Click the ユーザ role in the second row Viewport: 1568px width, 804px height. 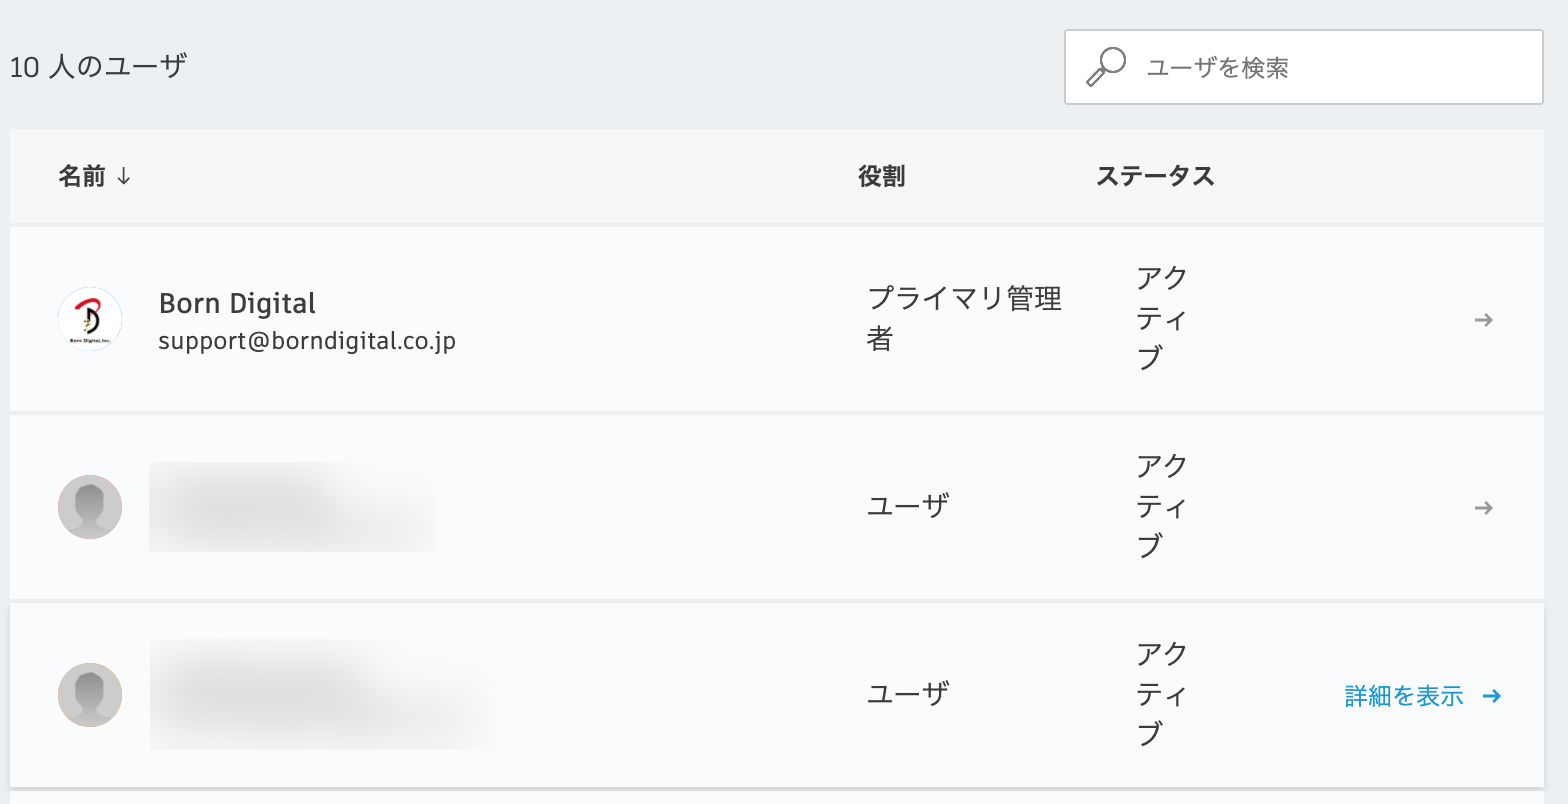[x=907, y=507]
